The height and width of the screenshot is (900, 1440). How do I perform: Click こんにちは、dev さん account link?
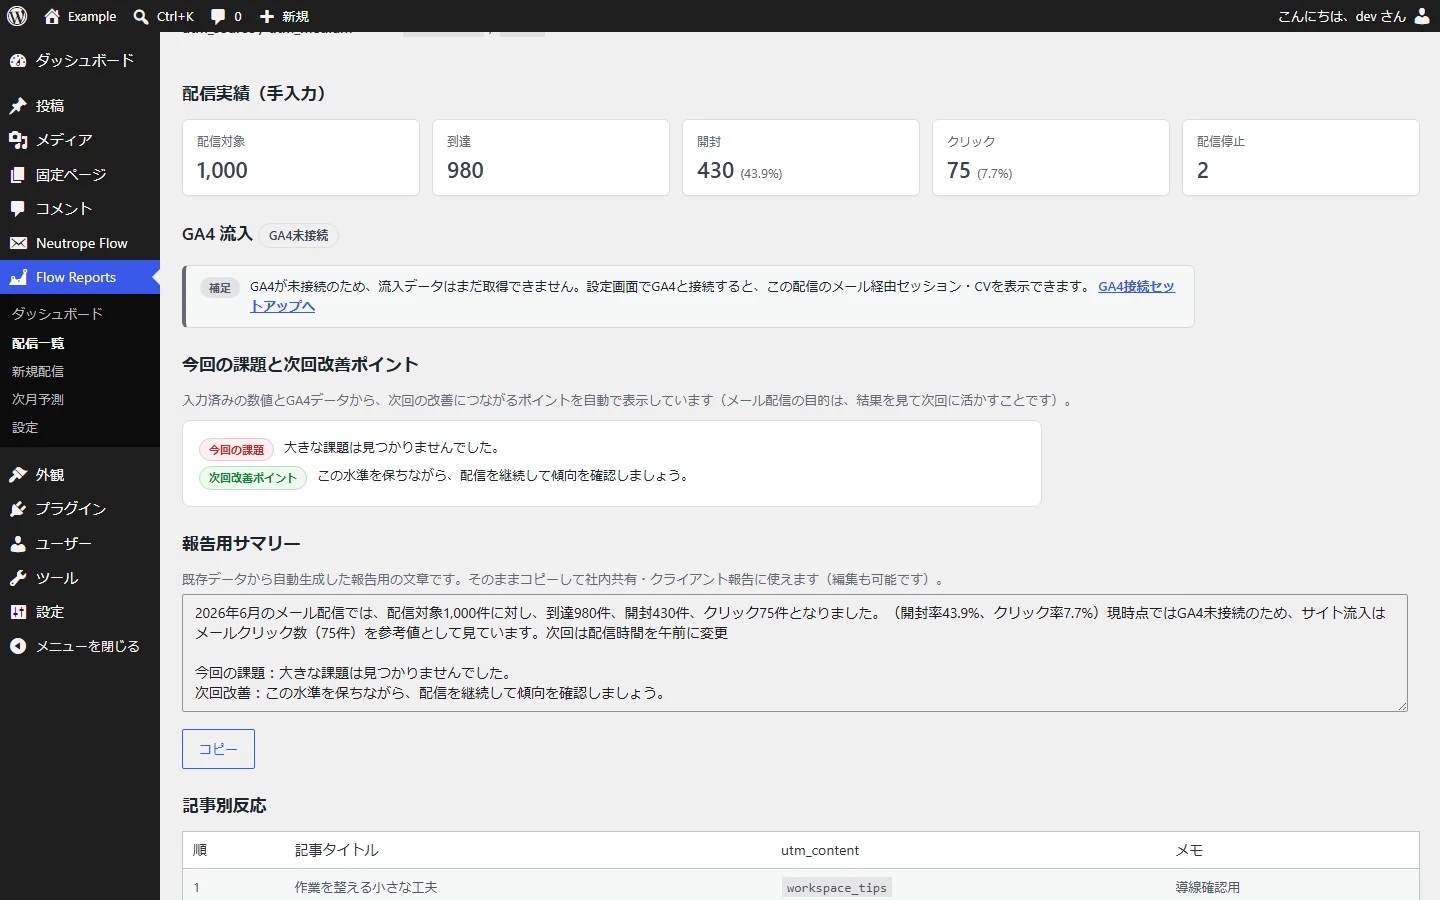click(1354, 16)
